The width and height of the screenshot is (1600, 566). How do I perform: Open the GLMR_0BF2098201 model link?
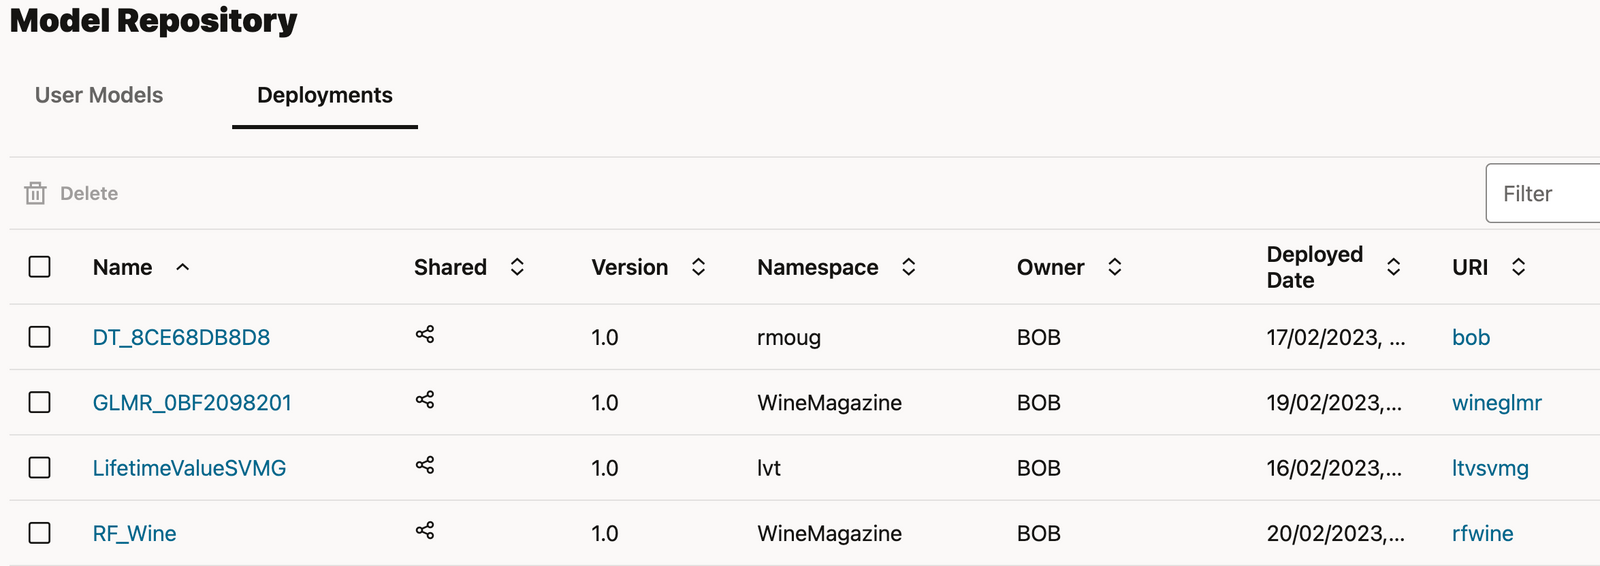click(x=192, y=403)
